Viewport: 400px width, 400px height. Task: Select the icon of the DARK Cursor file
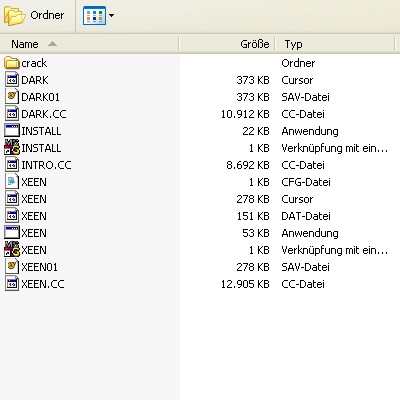(x=12, y=80)
